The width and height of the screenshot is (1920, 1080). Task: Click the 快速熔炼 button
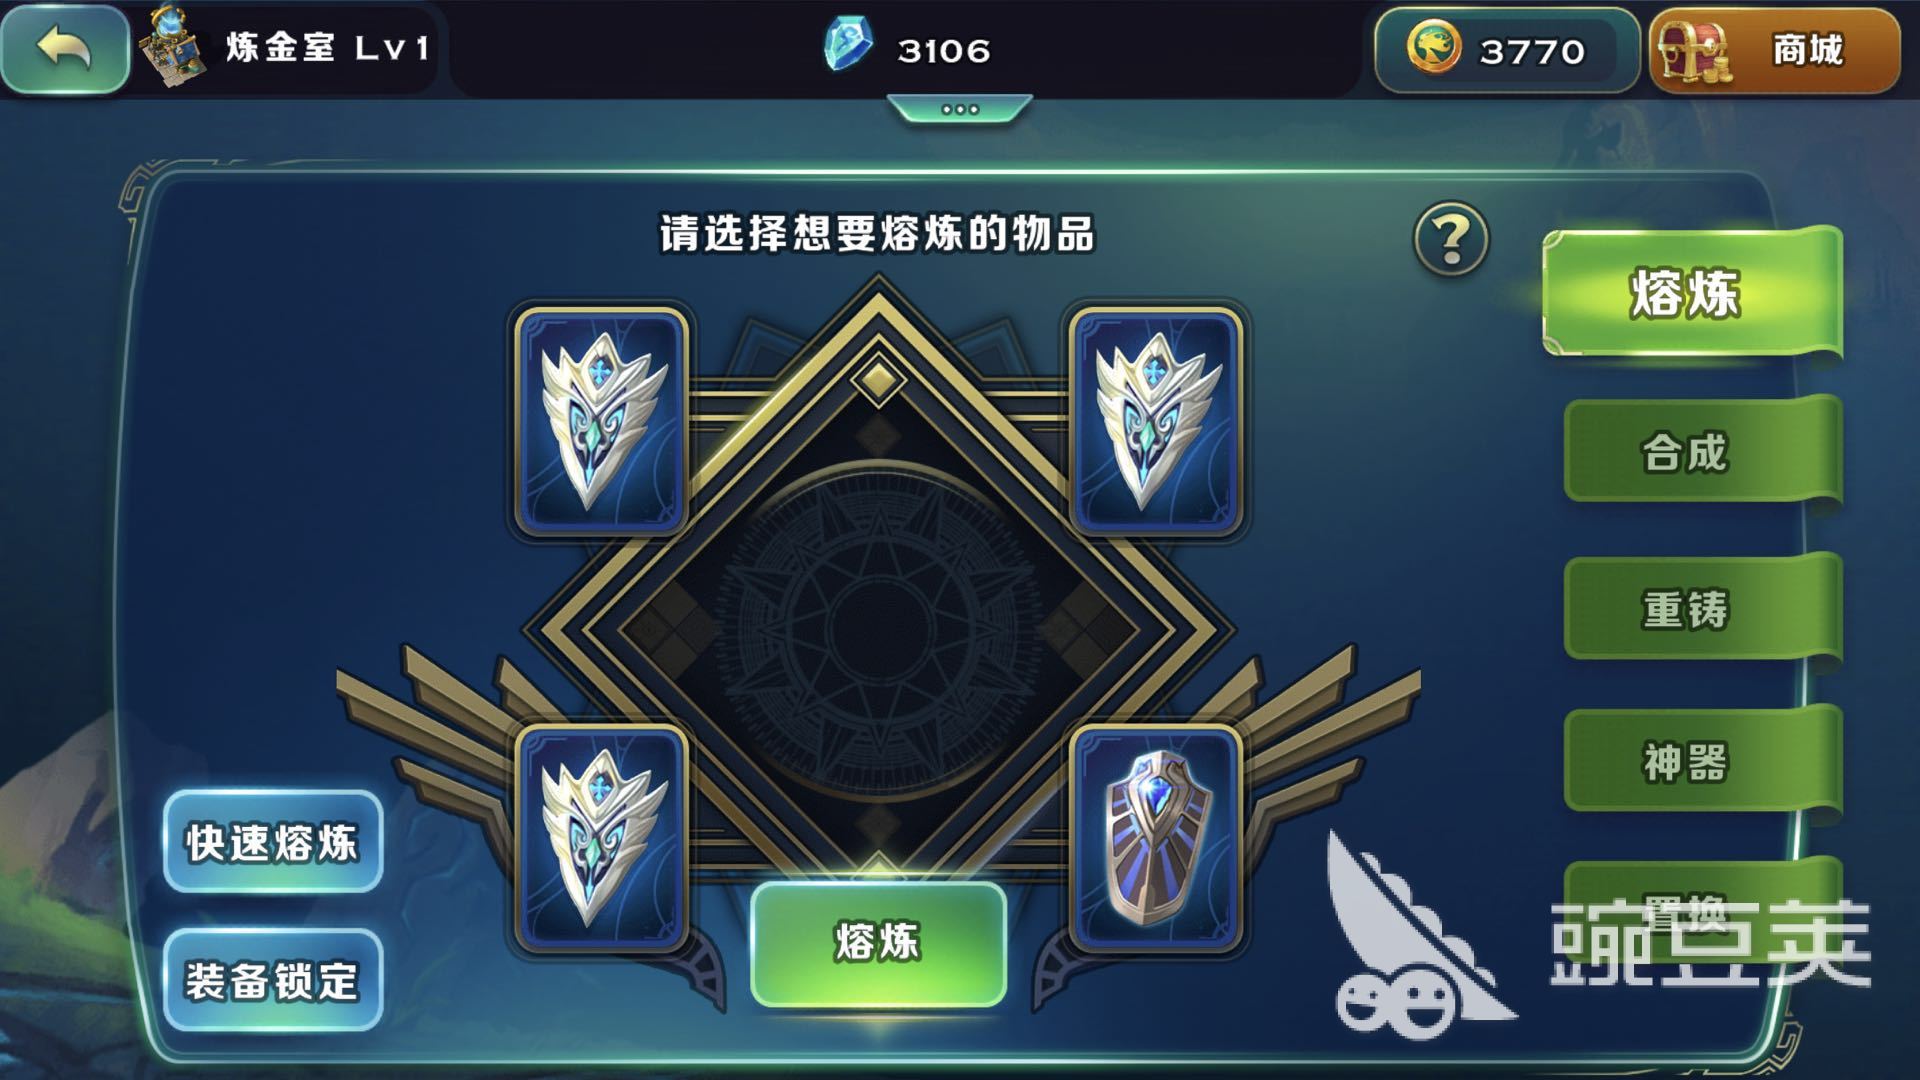(x=272, y=841)
